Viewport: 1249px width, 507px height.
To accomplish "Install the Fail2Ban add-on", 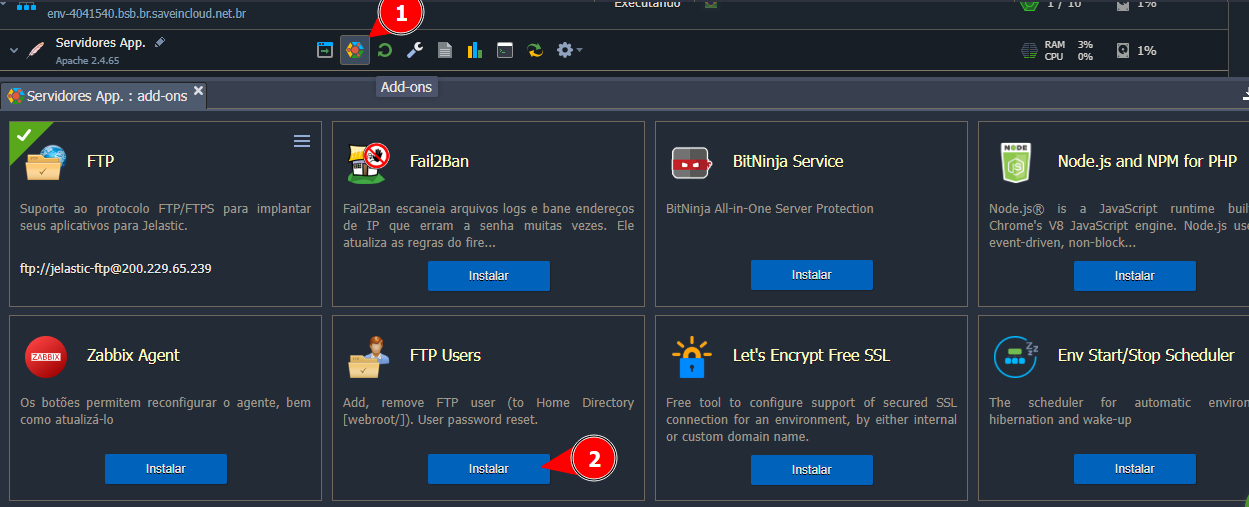I will (x=488, y=276).
